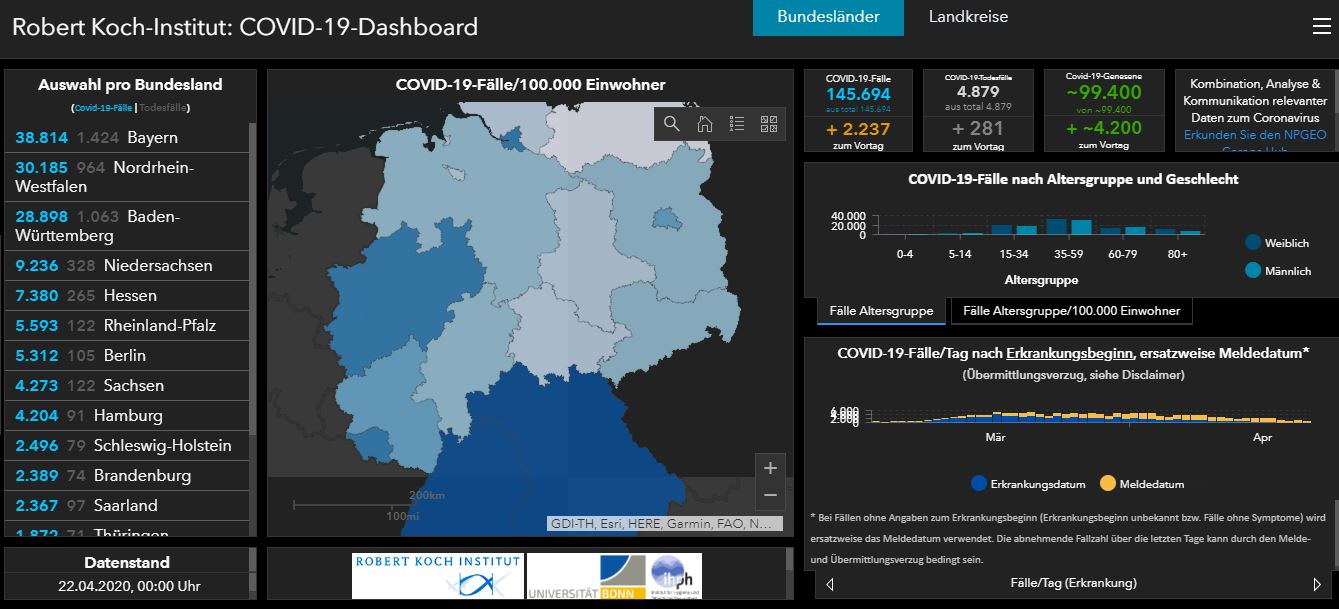Click the Universität Bonn logo
The image size is (1339, 609).
[x=615, y=575]
